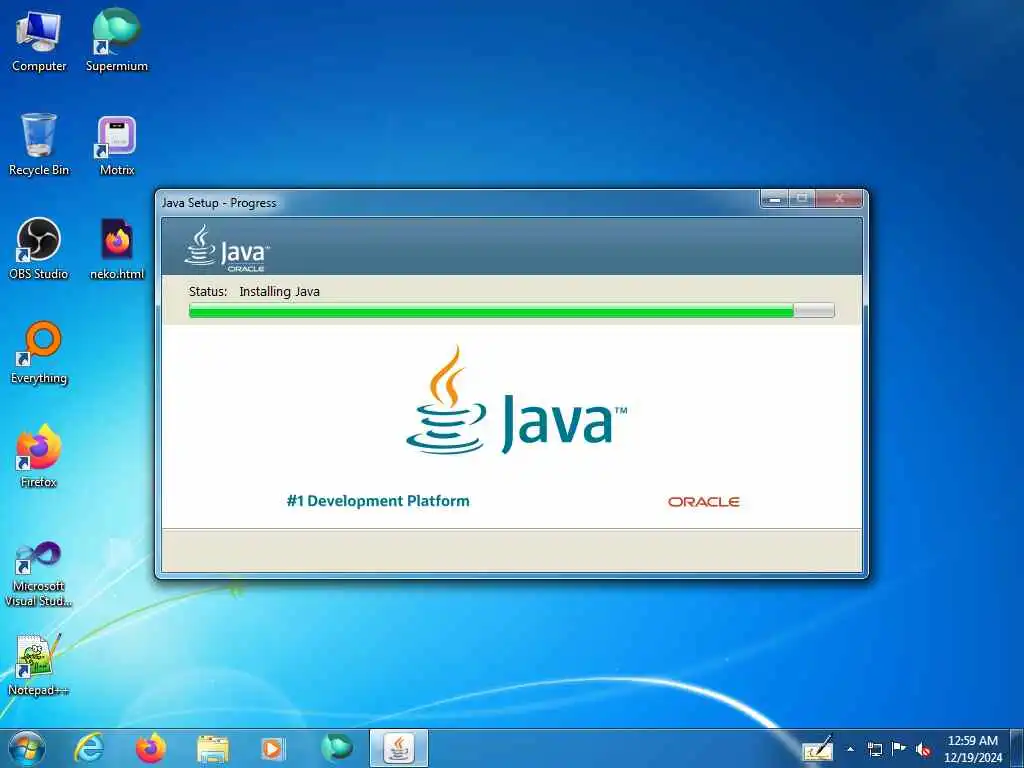Select the Supermium desktop shortcut

coord(117,40)
